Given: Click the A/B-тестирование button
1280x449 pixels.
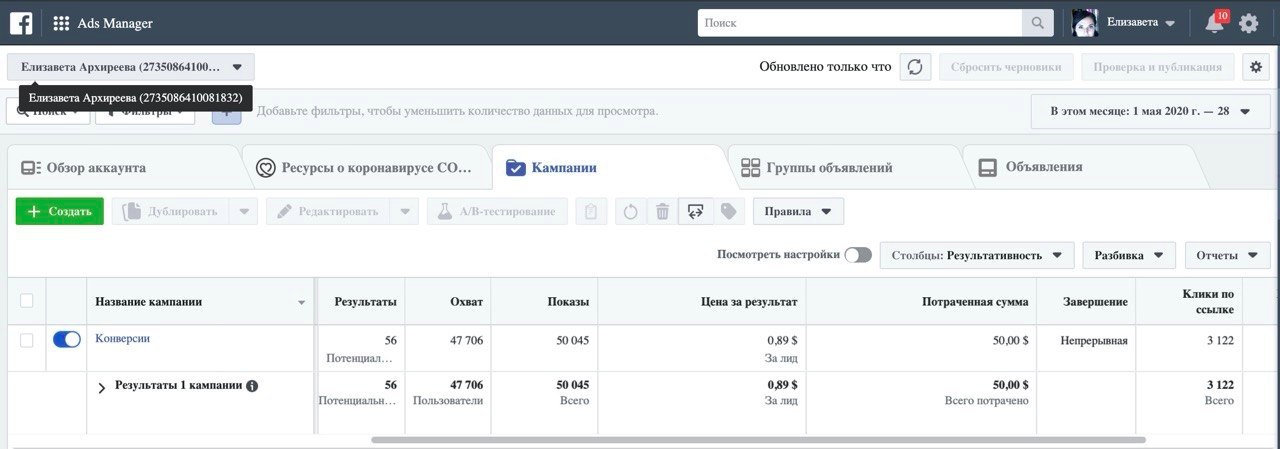Looking at the screenshot, I should point(497,211).
